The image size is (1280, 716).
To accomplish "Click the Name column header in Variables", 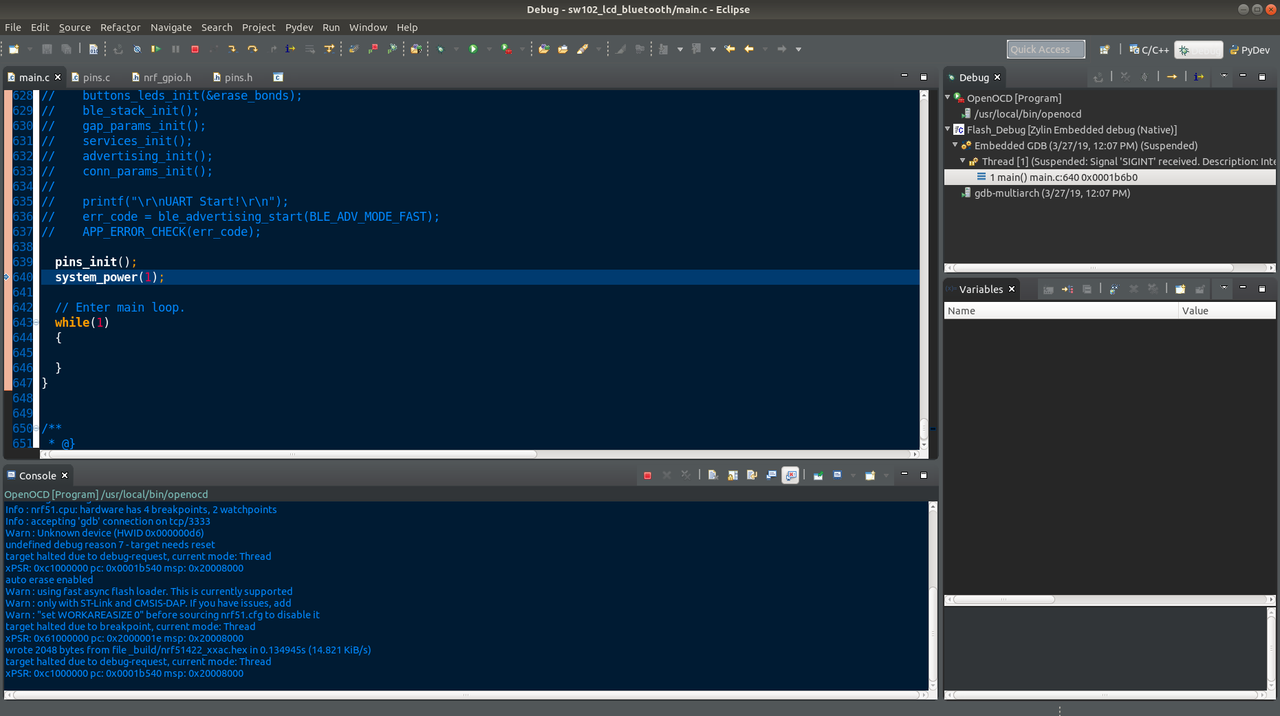I will click(1061, 311).
